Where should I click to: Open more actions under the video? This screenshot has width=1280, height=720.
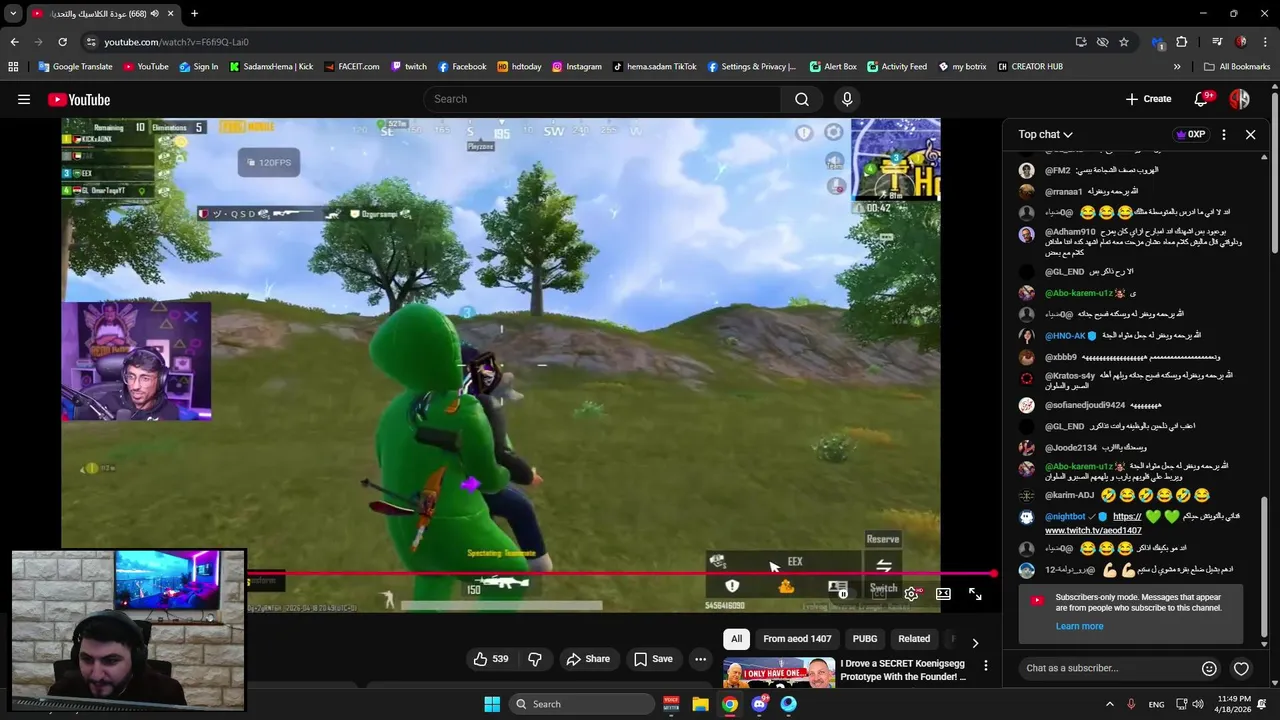pos(700,659)
